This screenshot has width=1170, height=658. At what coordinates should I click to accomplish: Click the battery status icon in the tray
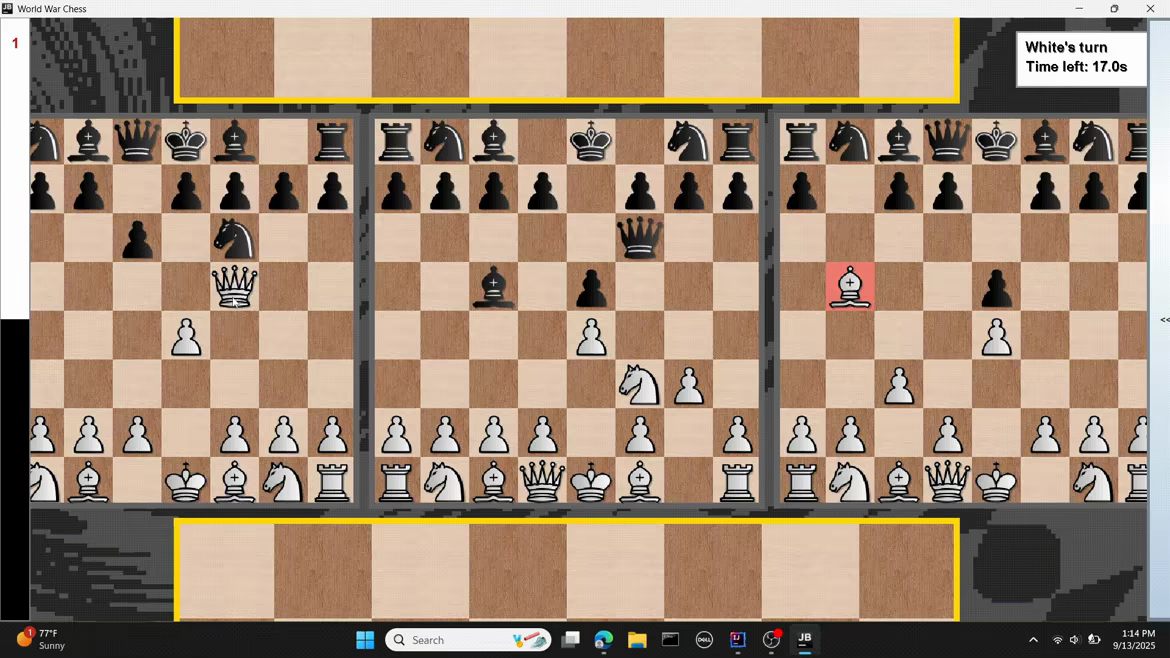click(x=1094, y=640)
